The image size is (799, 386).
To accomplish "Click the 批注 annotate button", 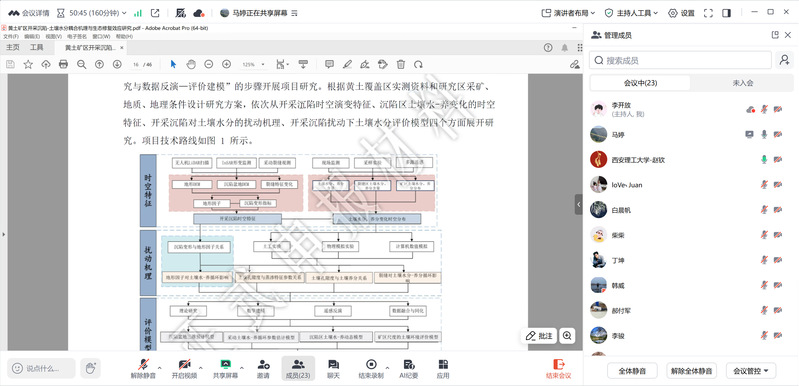I will tap(539, 336).
